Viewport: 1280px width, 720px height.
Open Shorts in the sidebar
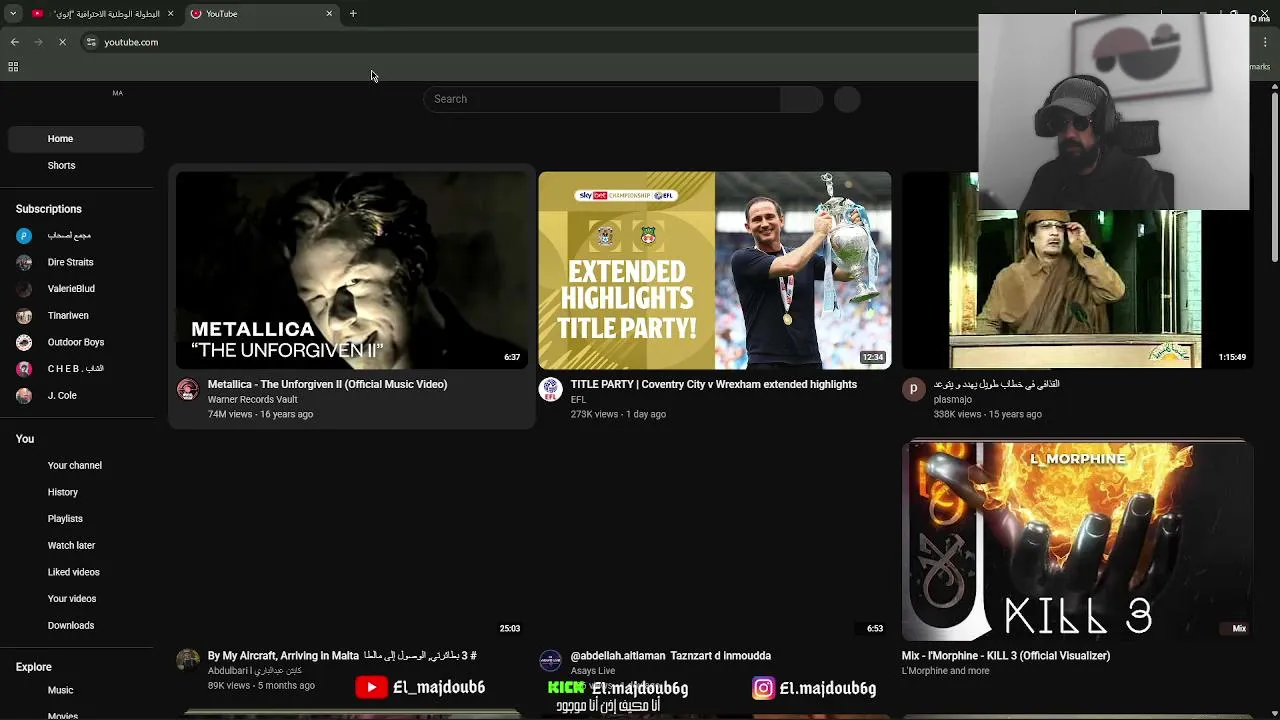coord(76,165)
